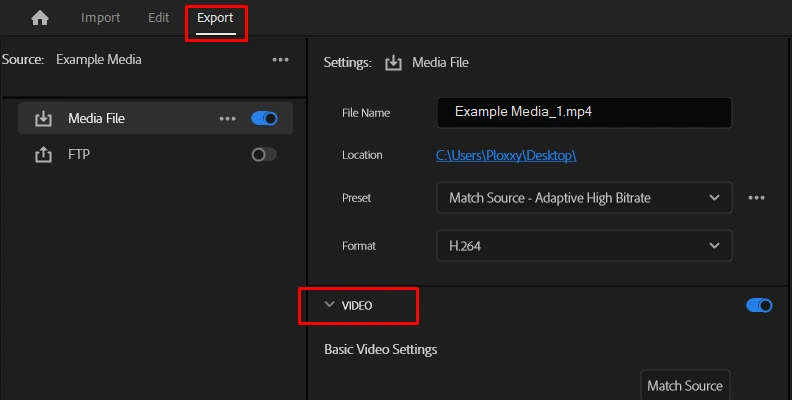Open preset options three-dot menu

click(756, 197)
